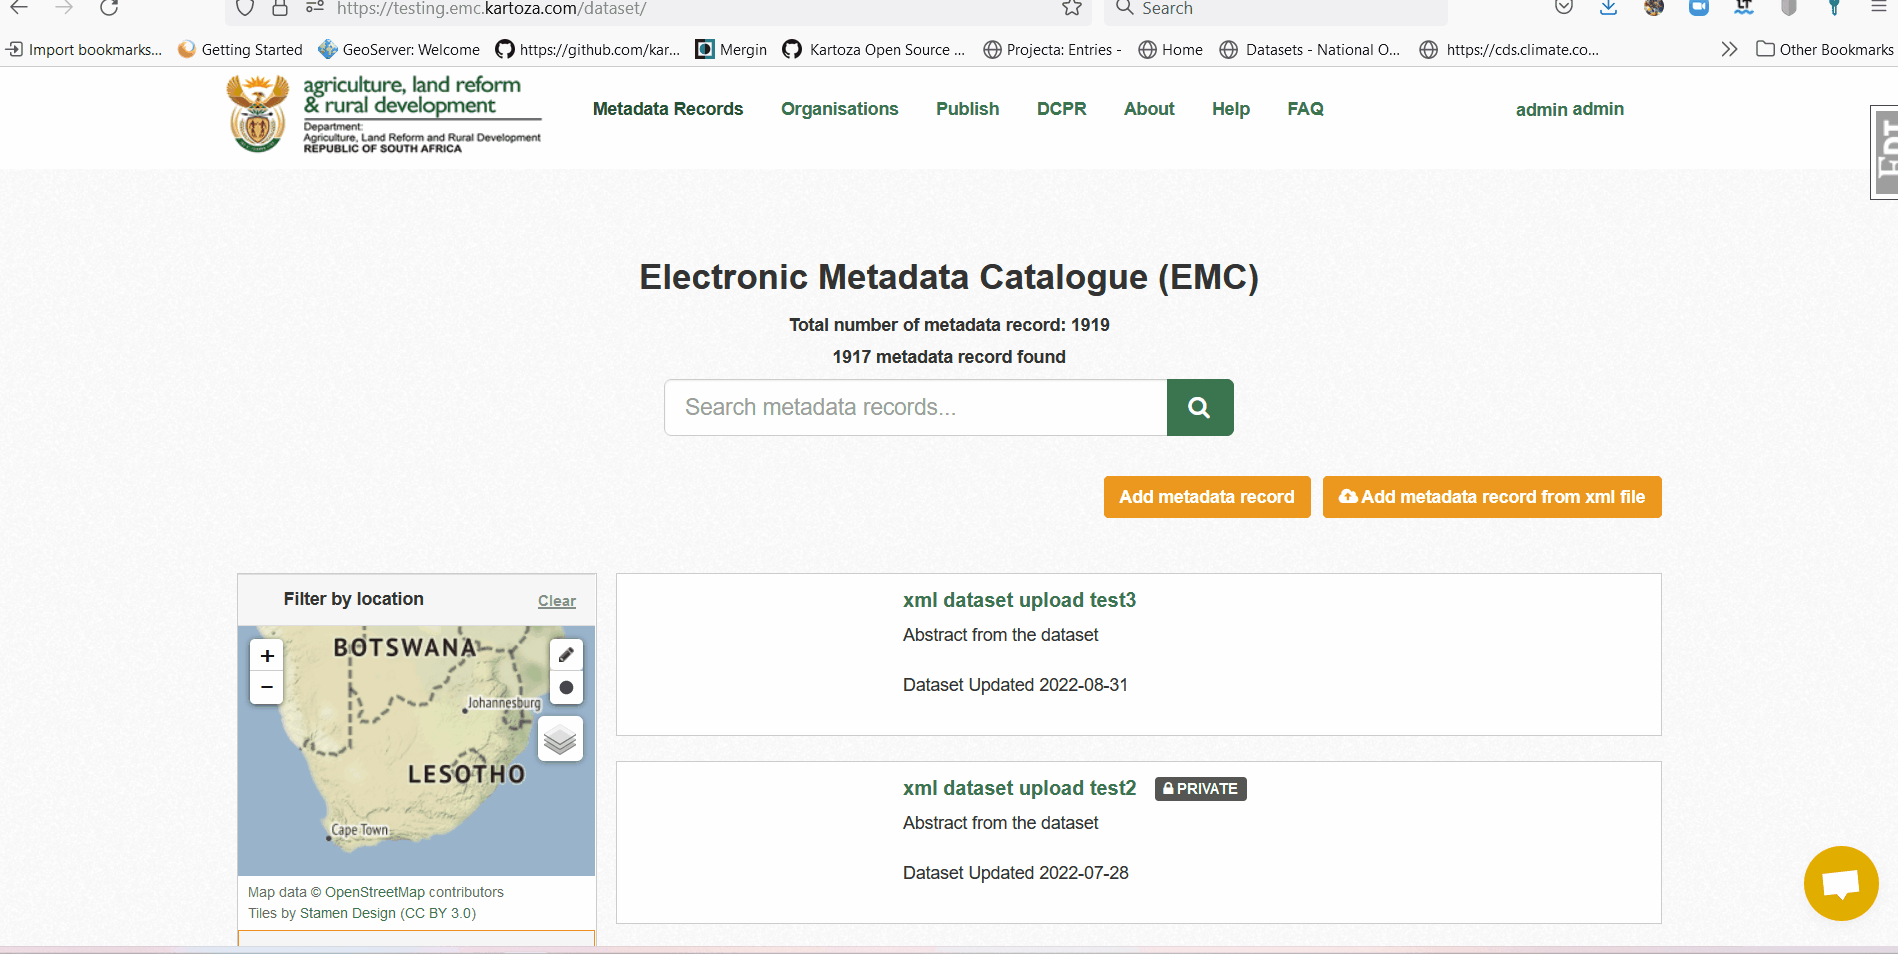Click the Add metadata record button
The width and height of the screenshot is (1898, 954).
(1207, 497)
